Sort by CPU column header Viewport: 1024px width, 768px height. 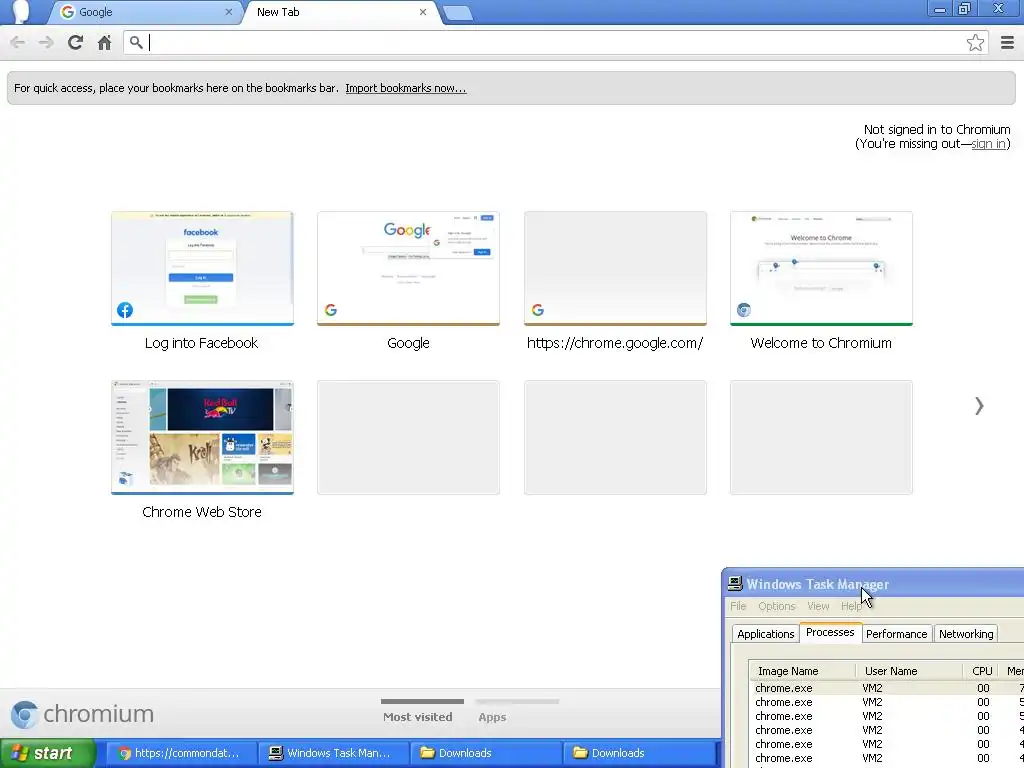click(982, 671)
